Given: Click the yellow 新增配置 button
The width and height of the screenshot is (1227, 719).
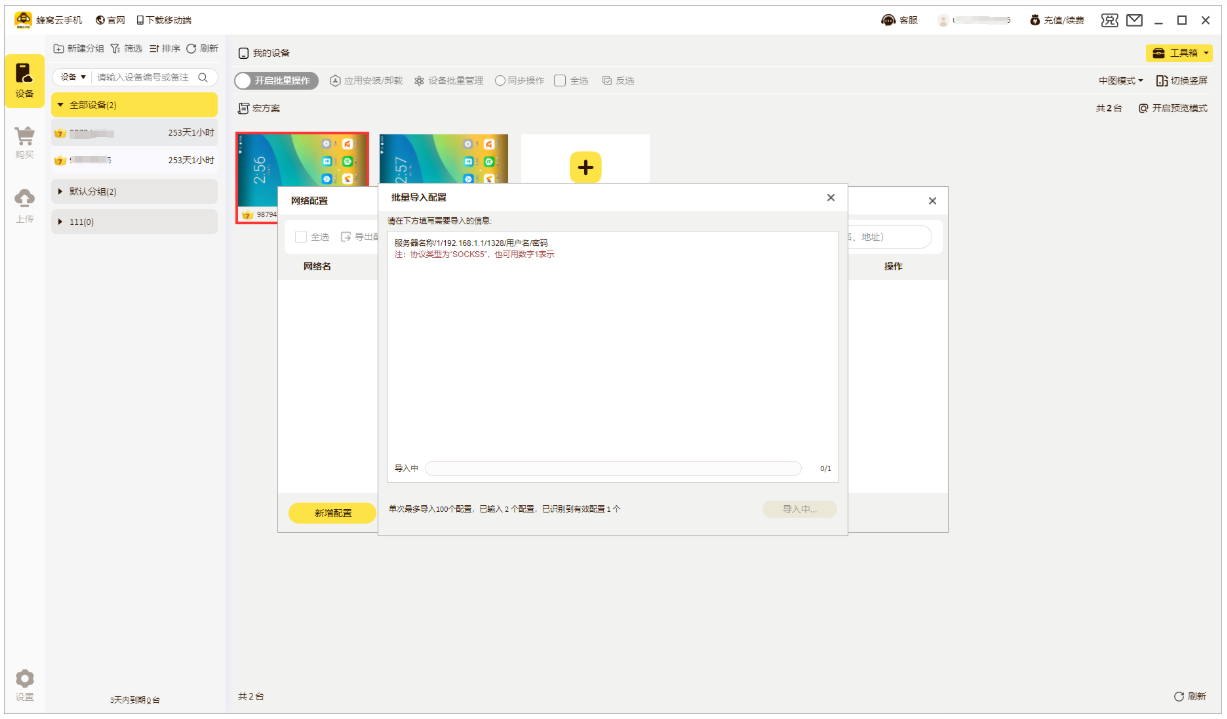Looking at the screenshot, I should pos(332,513).
